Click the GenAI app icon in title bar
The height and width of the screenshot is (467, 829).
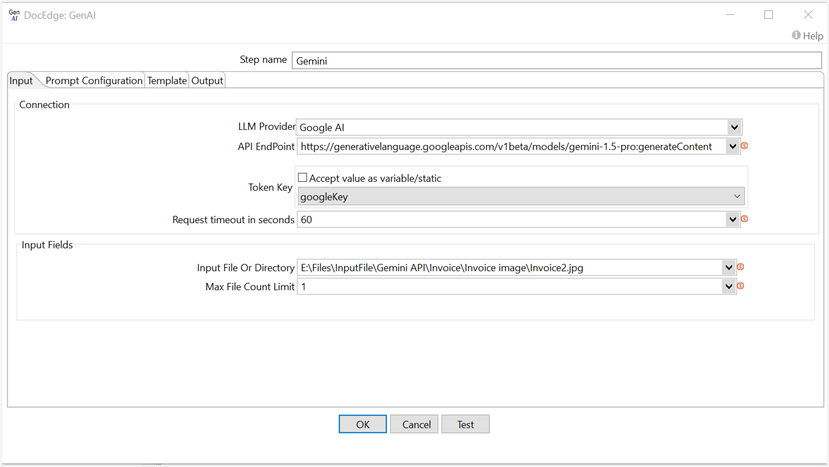(14, 15)
